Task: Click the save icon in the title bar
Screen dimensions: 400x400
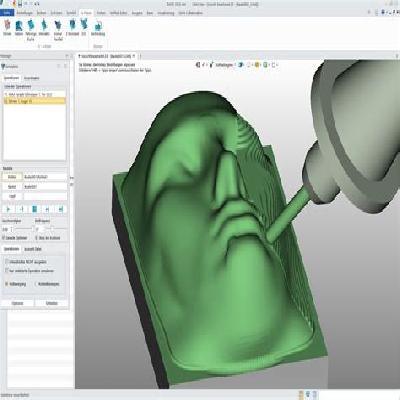Action: [20, 4]
